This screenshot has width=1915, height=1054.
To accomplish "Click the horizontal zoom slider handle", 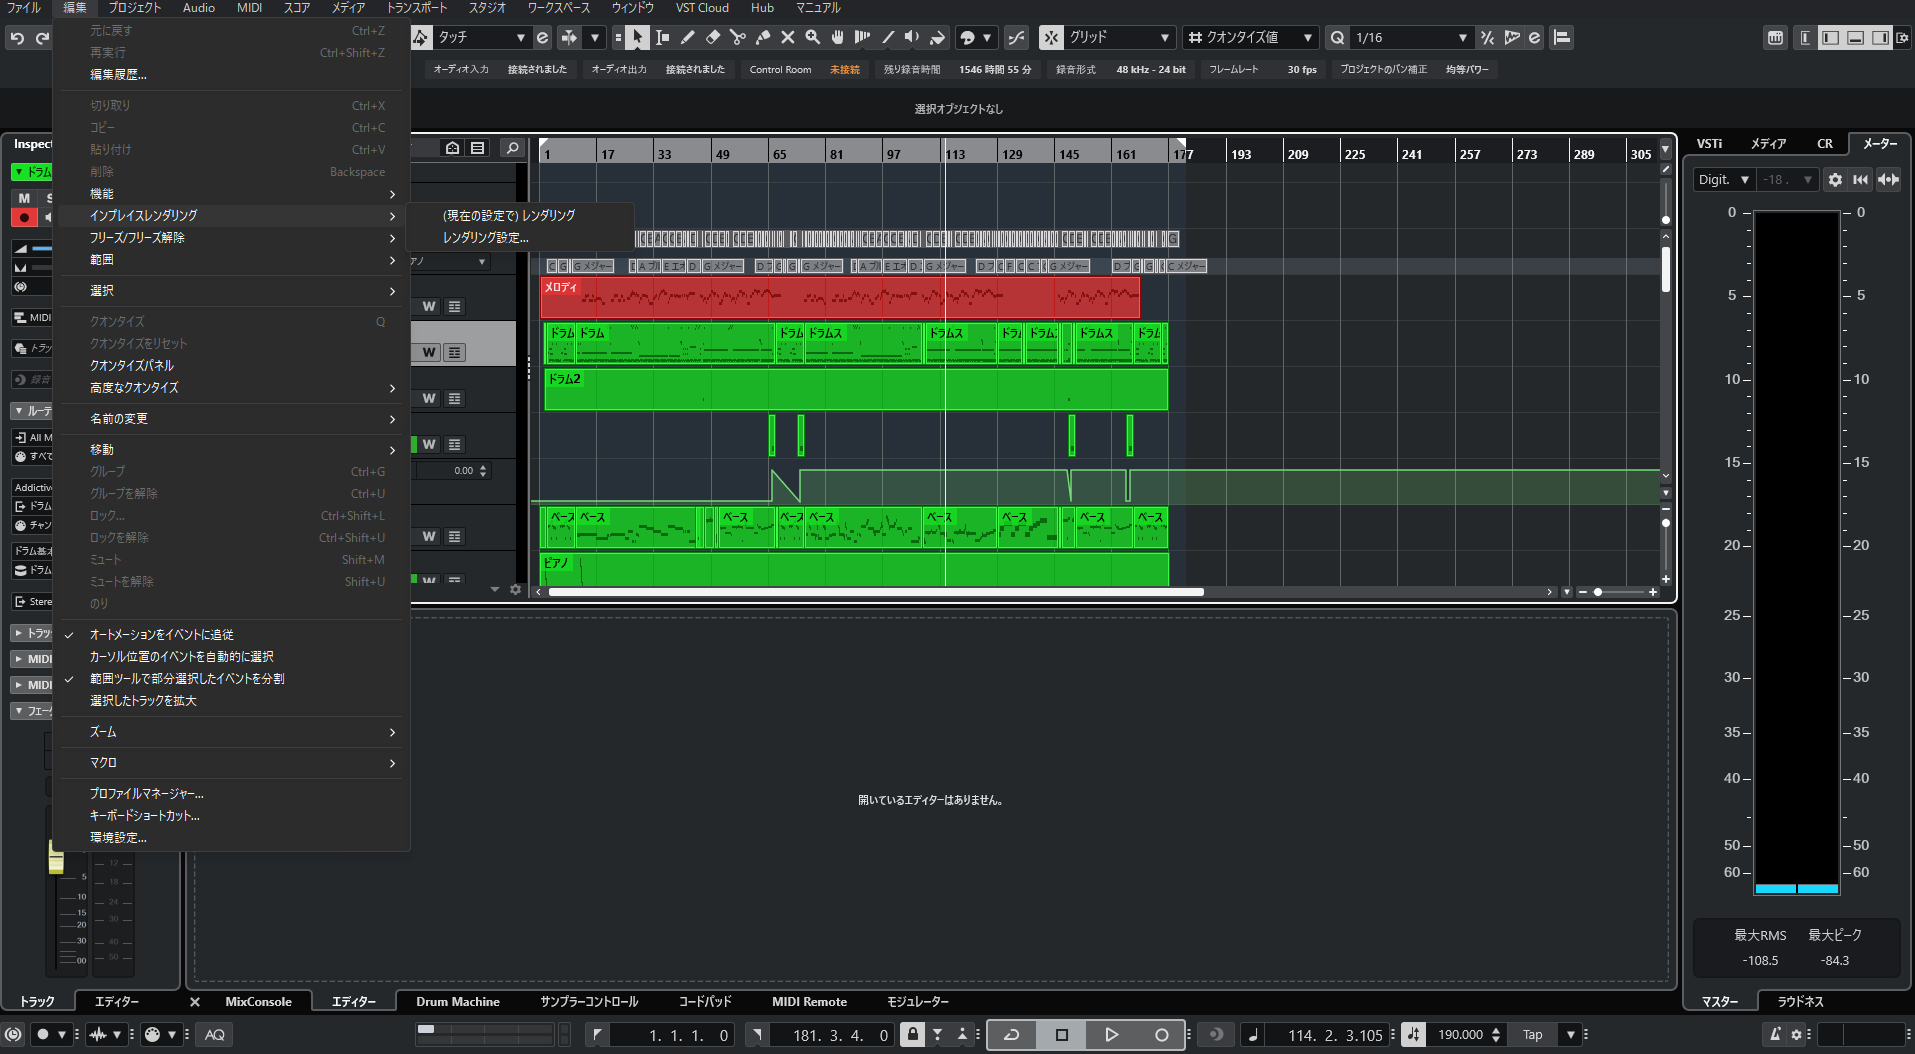I will 1598,592.
